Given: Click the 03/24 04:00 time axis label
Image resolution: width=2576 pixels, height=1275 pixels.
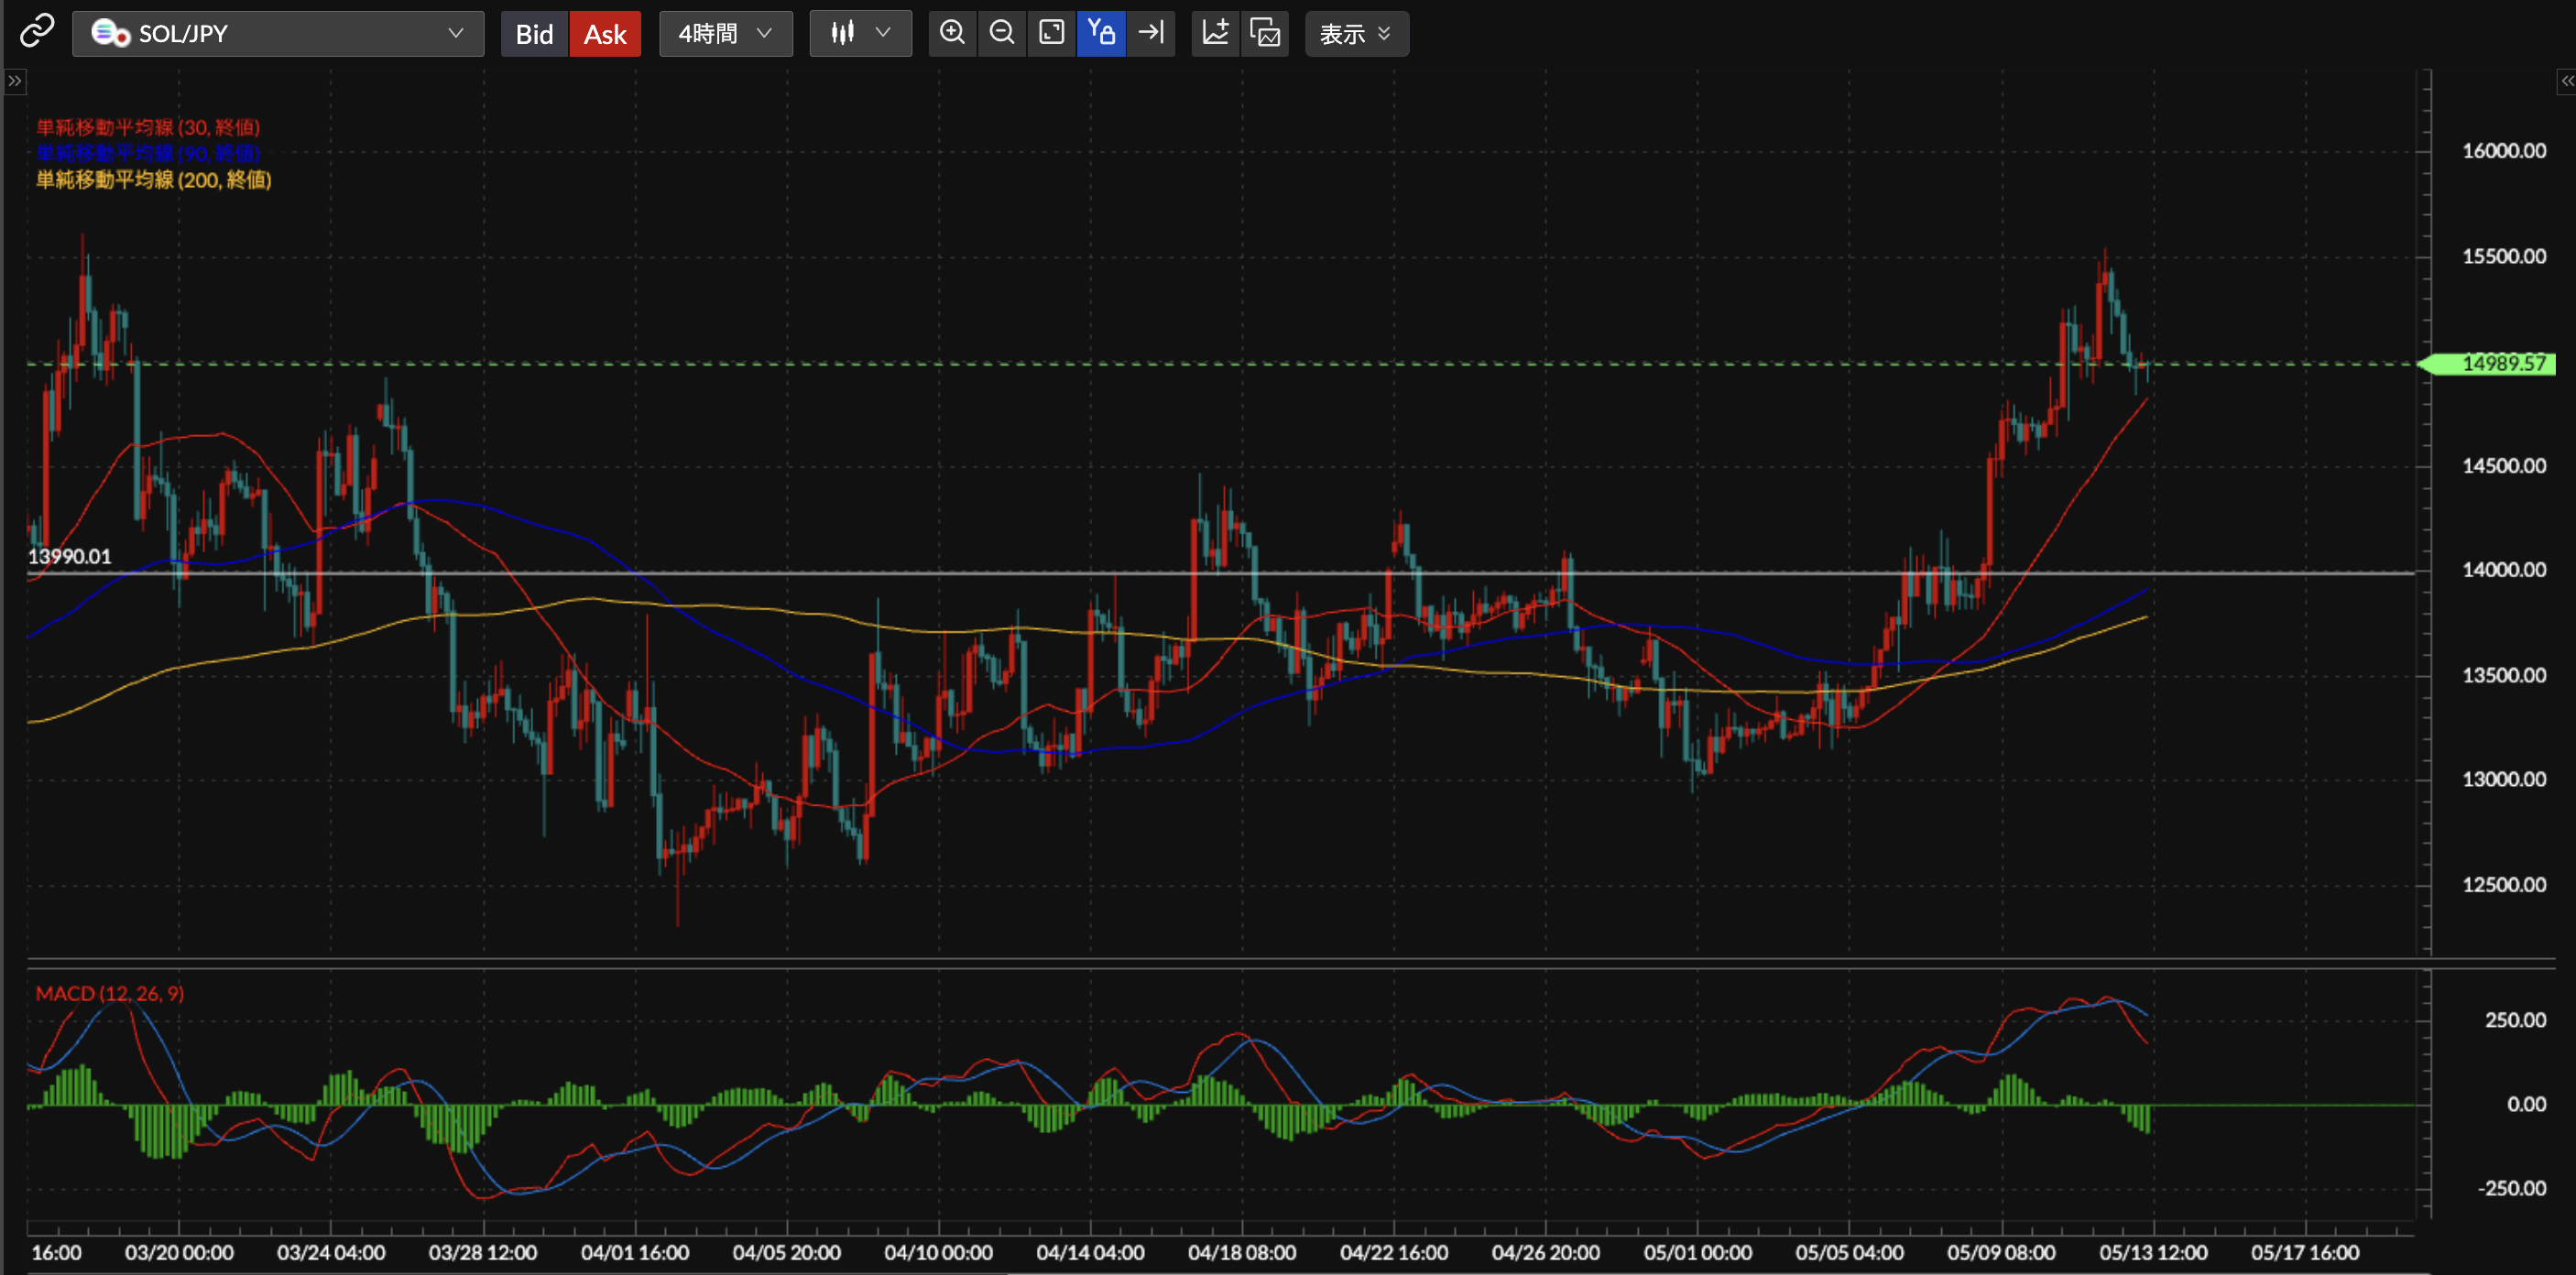Looking at the screenshot, I should [x=331, y=1252].
